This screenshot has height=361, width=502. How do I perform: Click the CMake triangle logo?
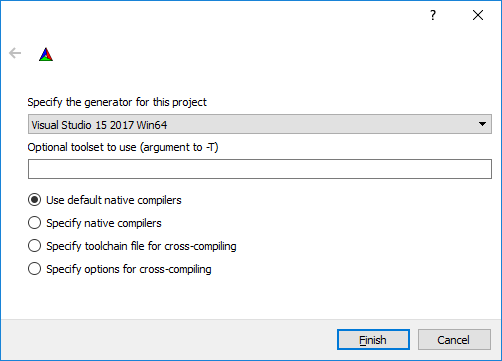[46, 54]
